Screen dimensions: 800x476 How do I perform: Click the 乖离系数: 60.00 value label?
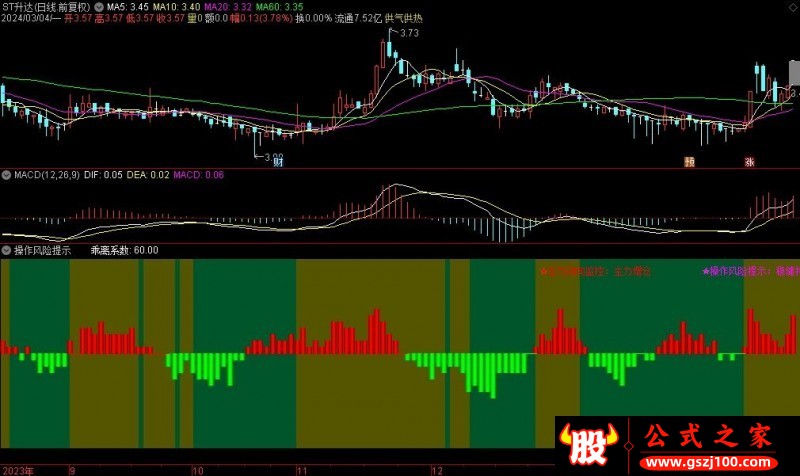click(124, 250)
